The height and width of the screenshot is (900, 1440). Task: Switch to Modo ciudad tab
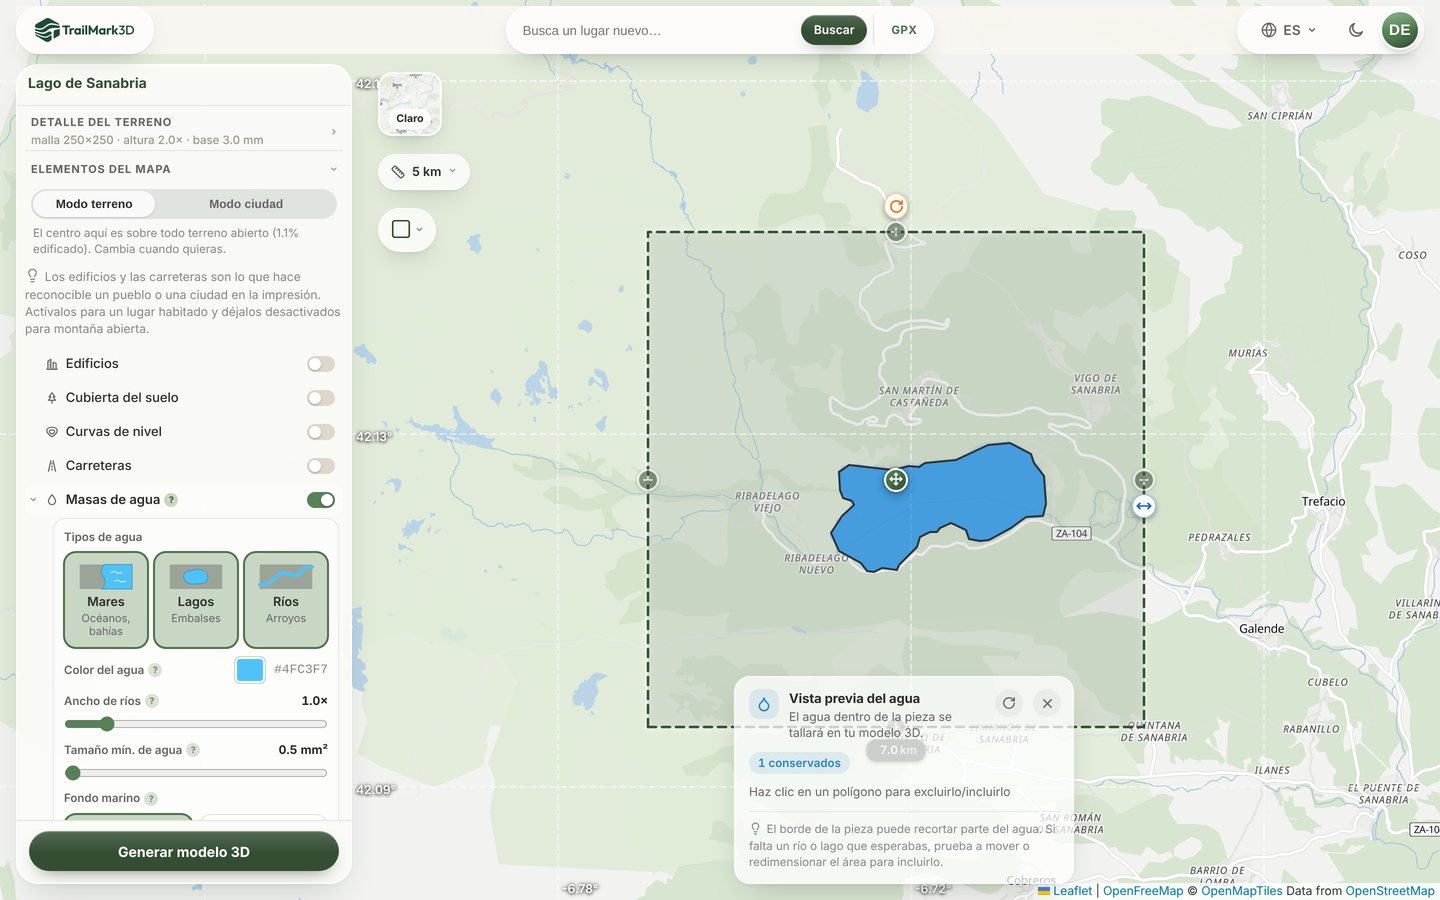[246, 204]
